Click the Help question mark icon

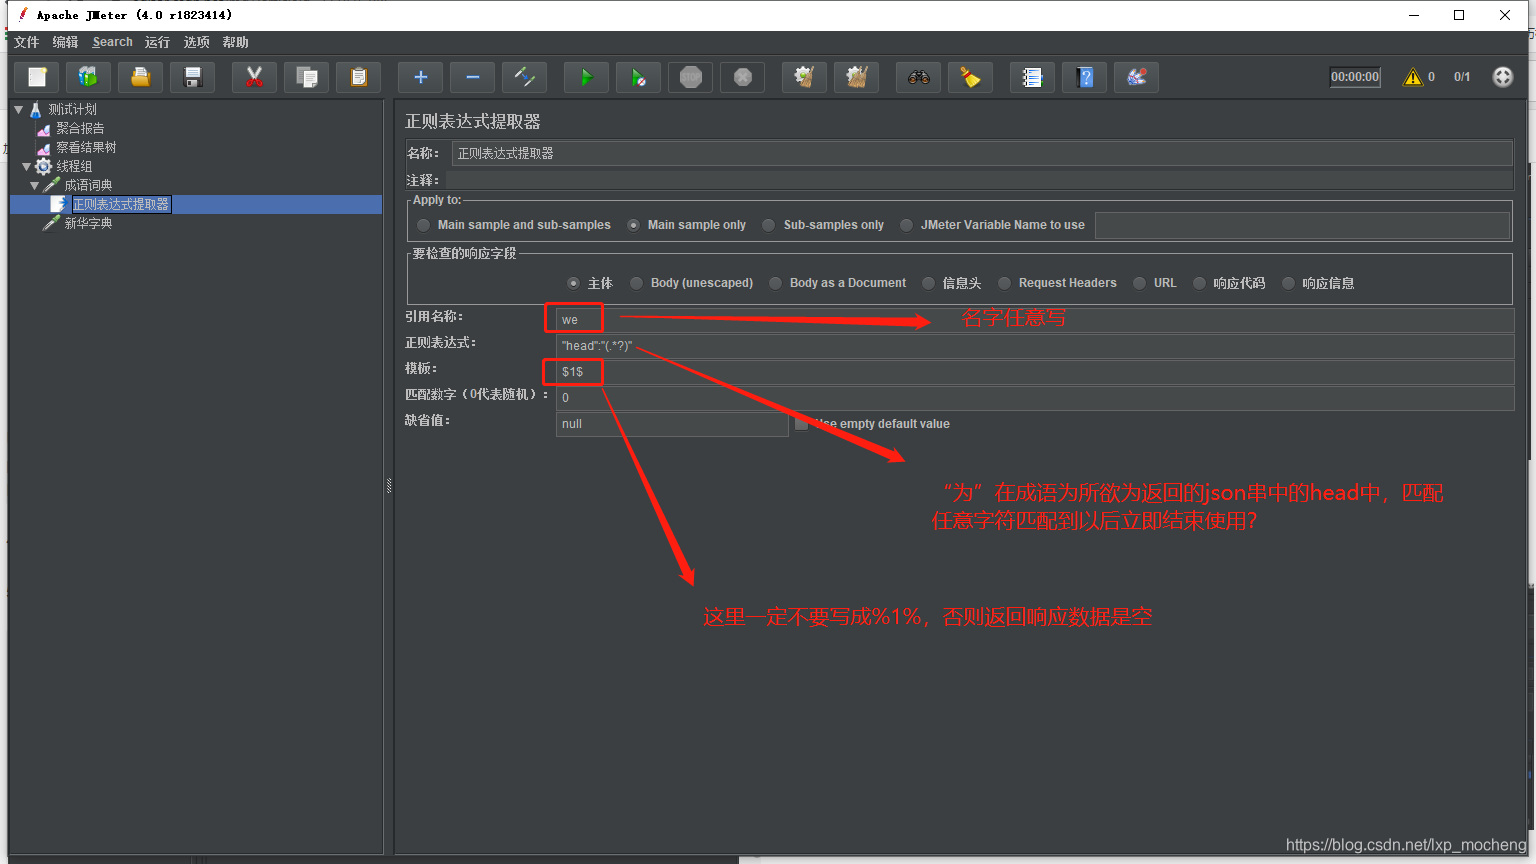coord(1085,77)
